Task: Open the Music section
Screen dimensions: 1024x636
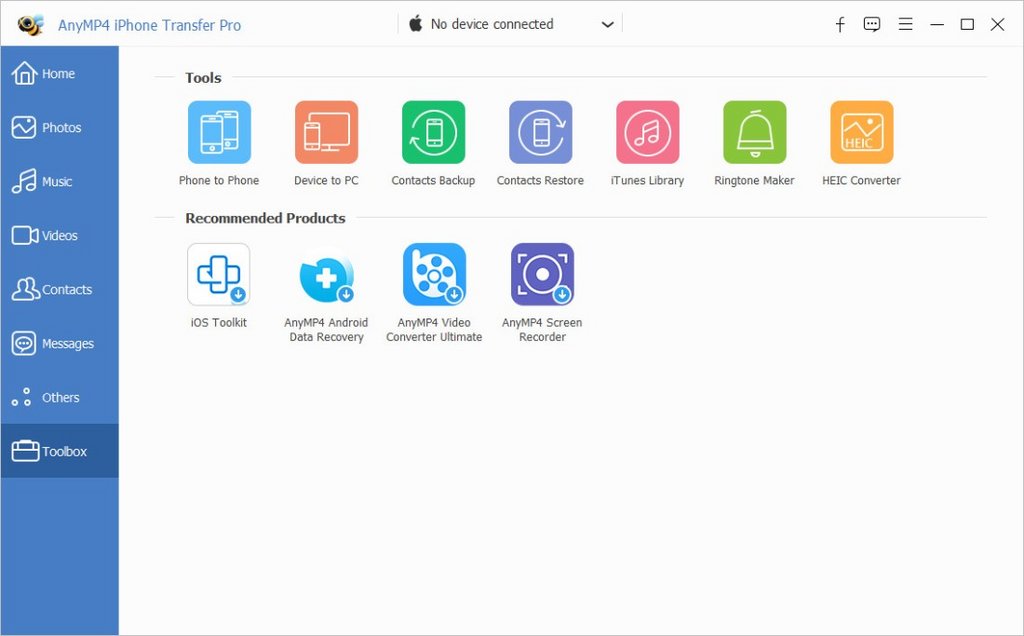Action: coord(59,182)
